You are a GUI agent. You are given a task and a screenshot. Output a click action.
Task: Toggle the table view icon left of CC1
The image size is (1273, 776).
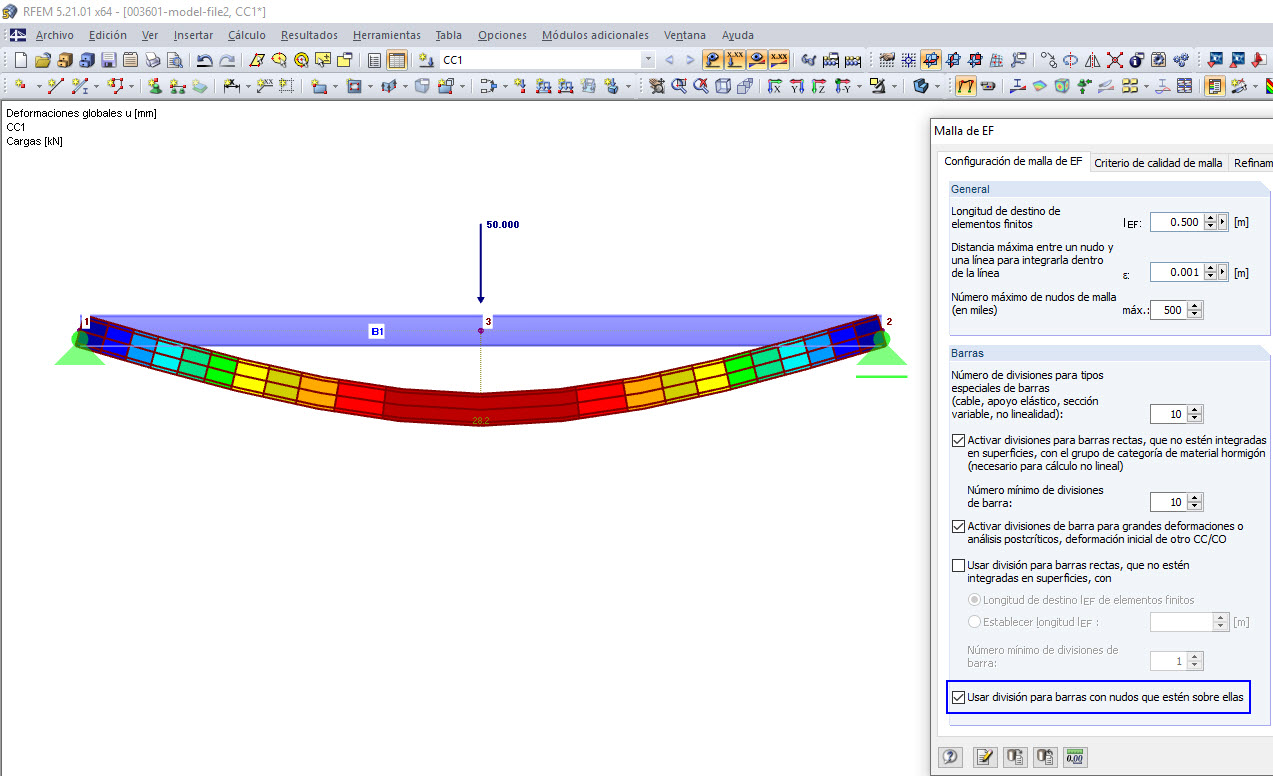(396, 60)
